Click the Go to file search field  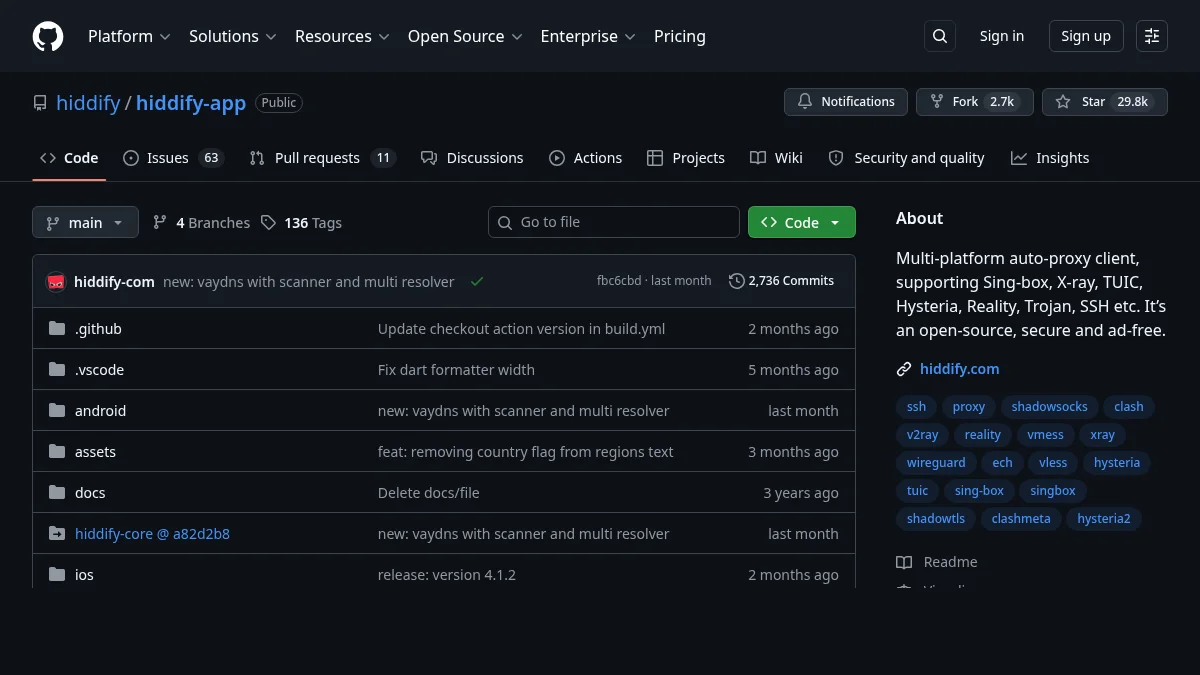click(x=614, y=222)
